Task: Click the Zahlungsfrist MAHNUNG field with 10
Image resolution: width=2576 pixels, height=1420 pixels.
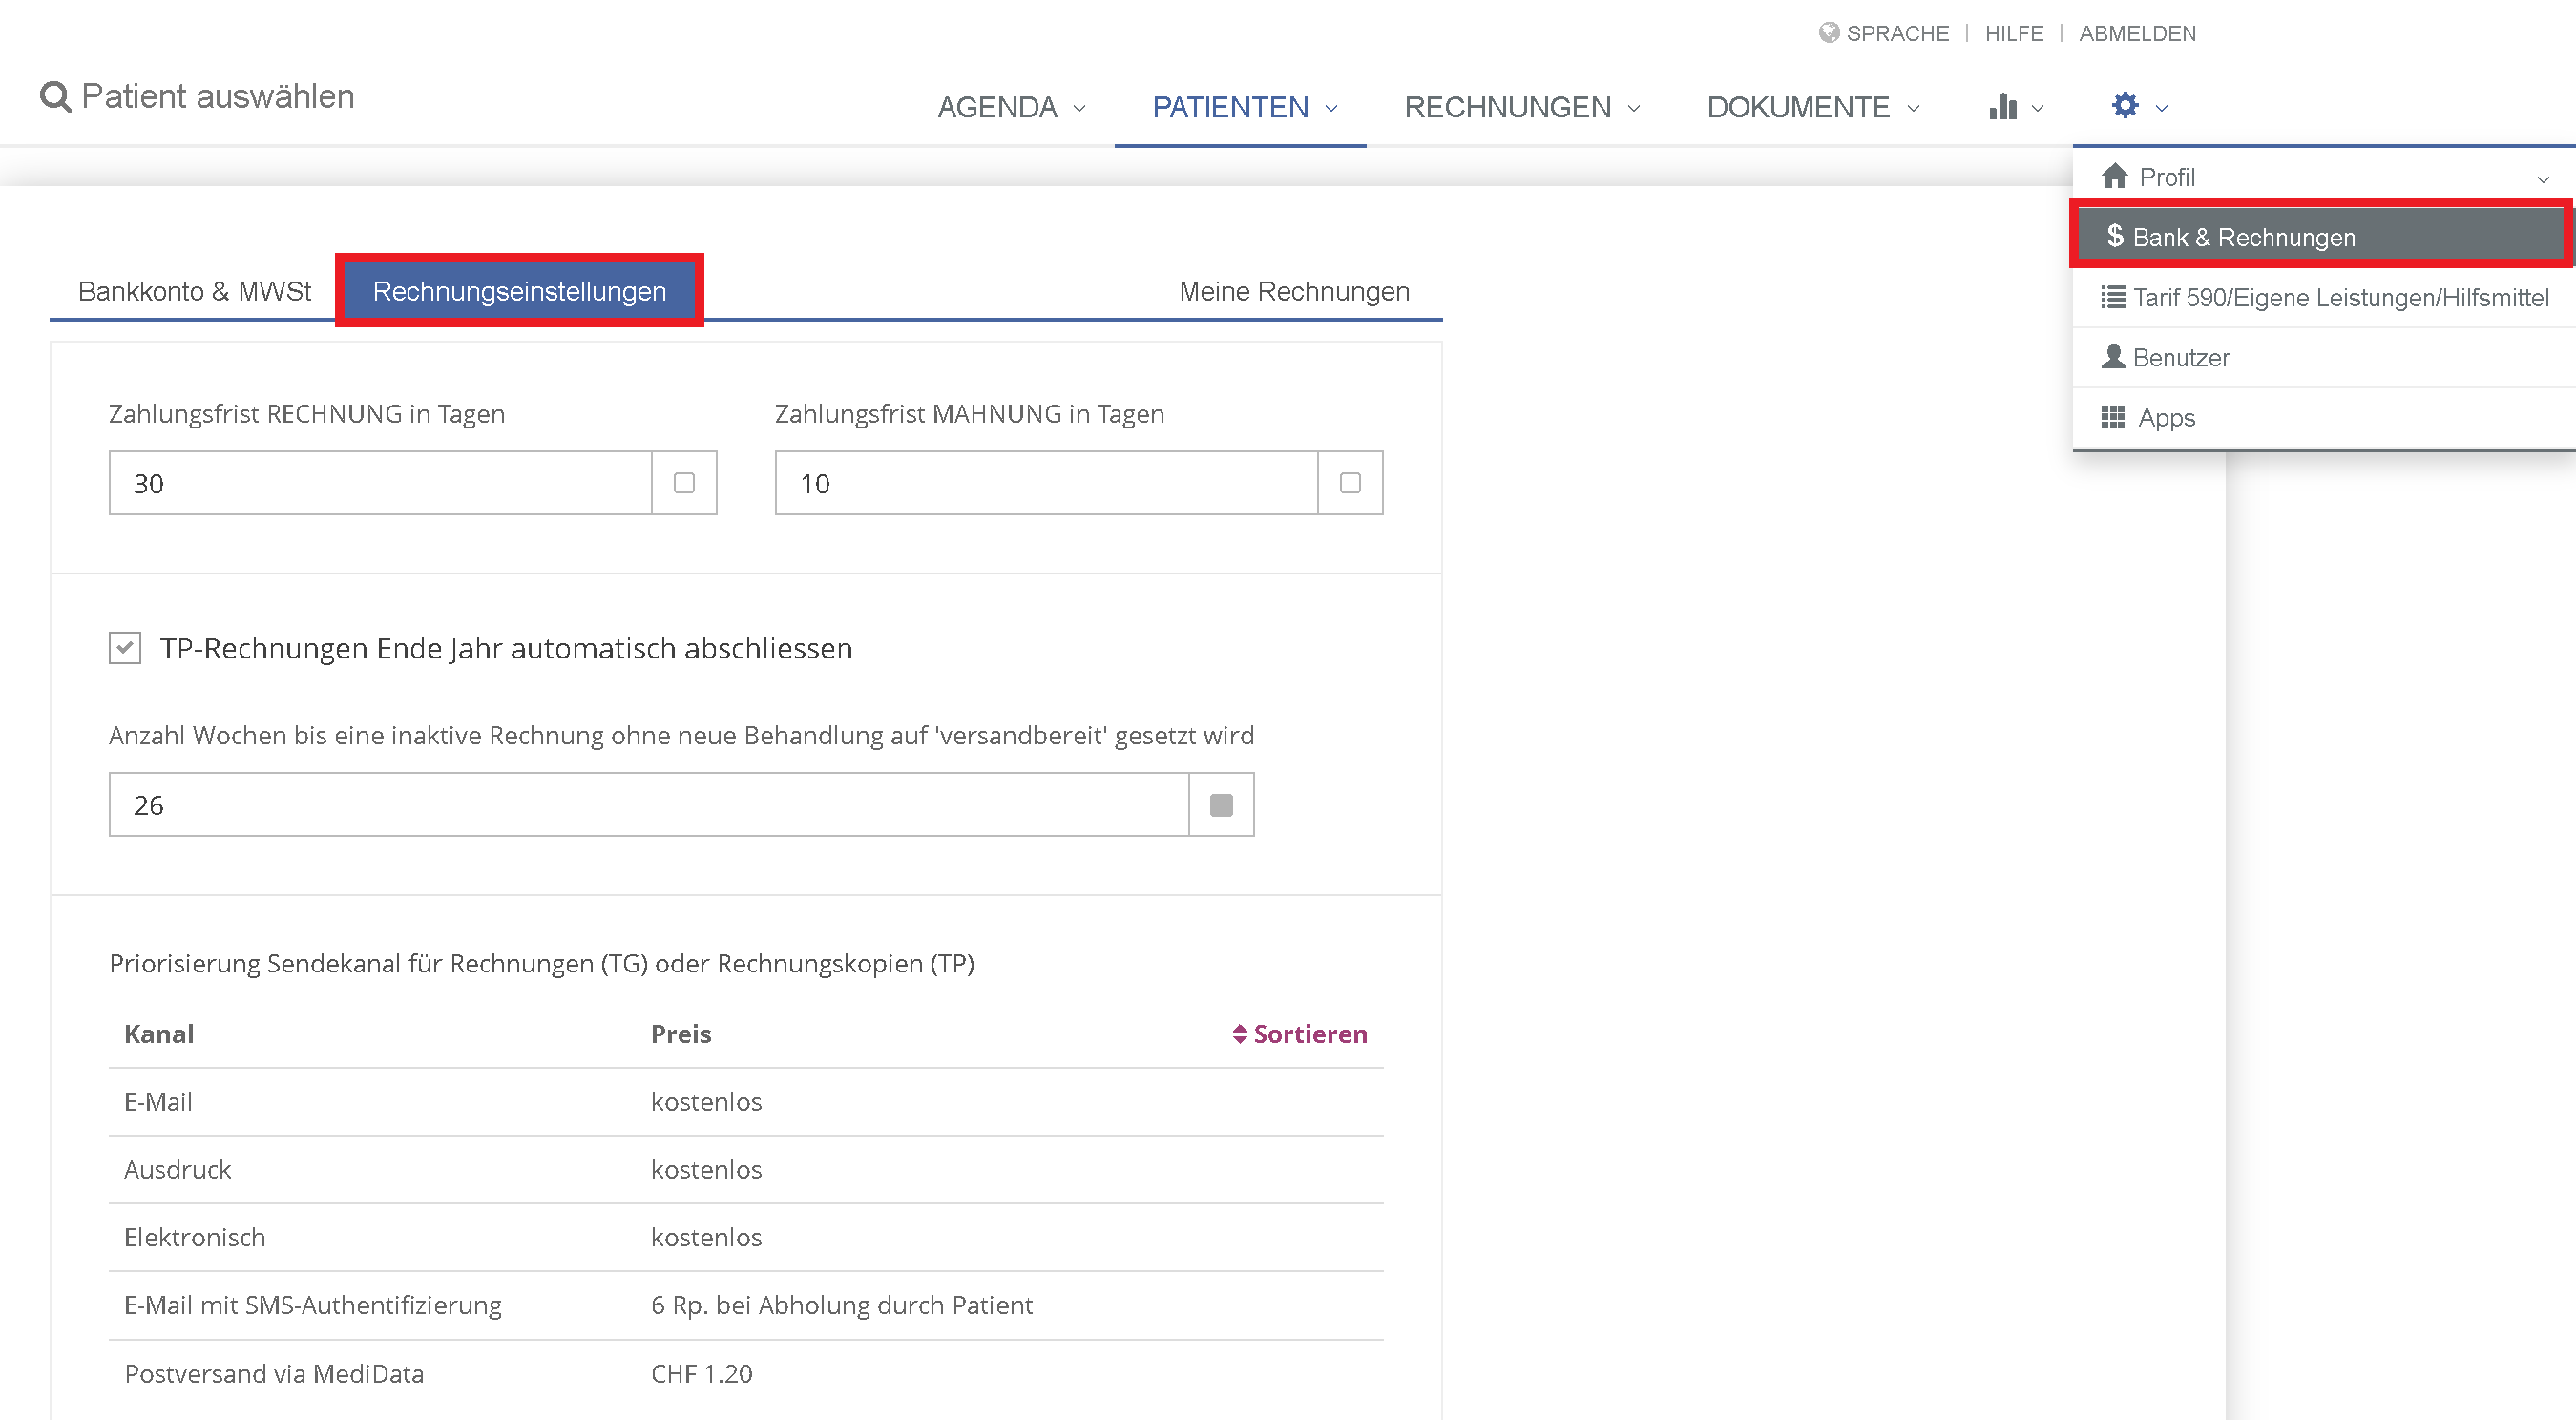Action: point(1046,483)
